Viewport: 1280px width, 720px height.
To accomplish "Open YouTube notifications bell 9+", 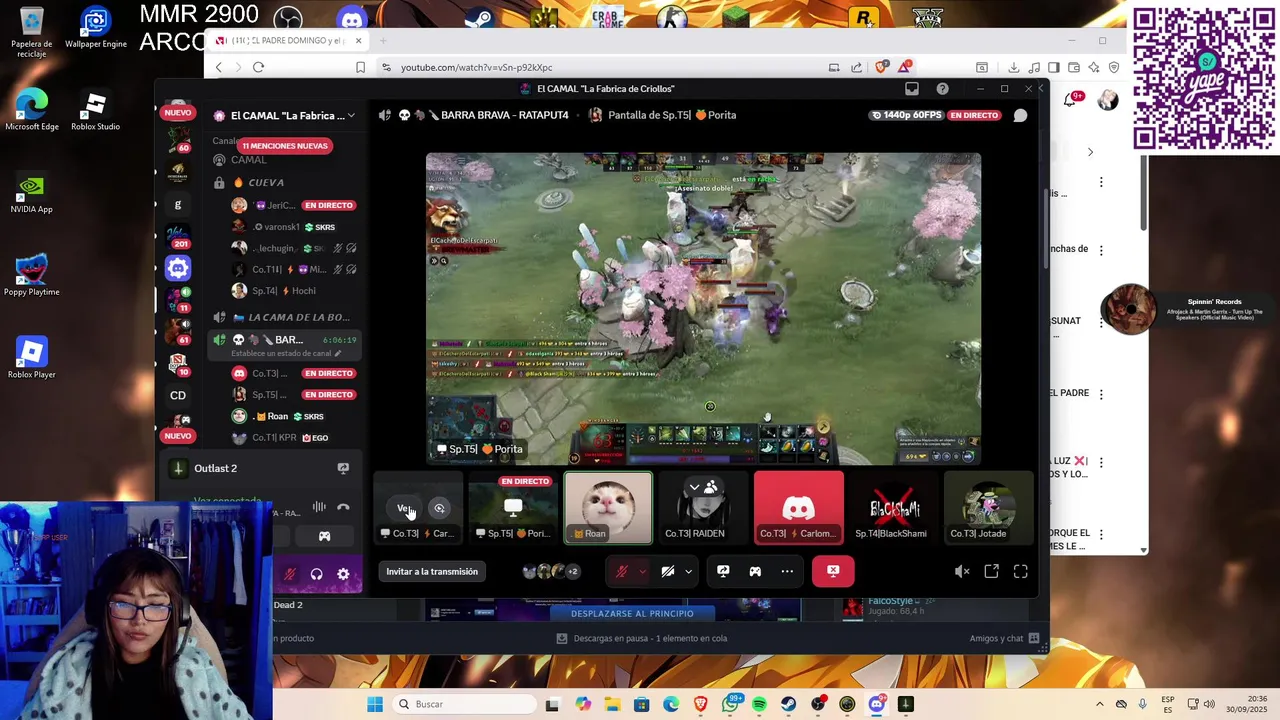I will [1071, 100].
